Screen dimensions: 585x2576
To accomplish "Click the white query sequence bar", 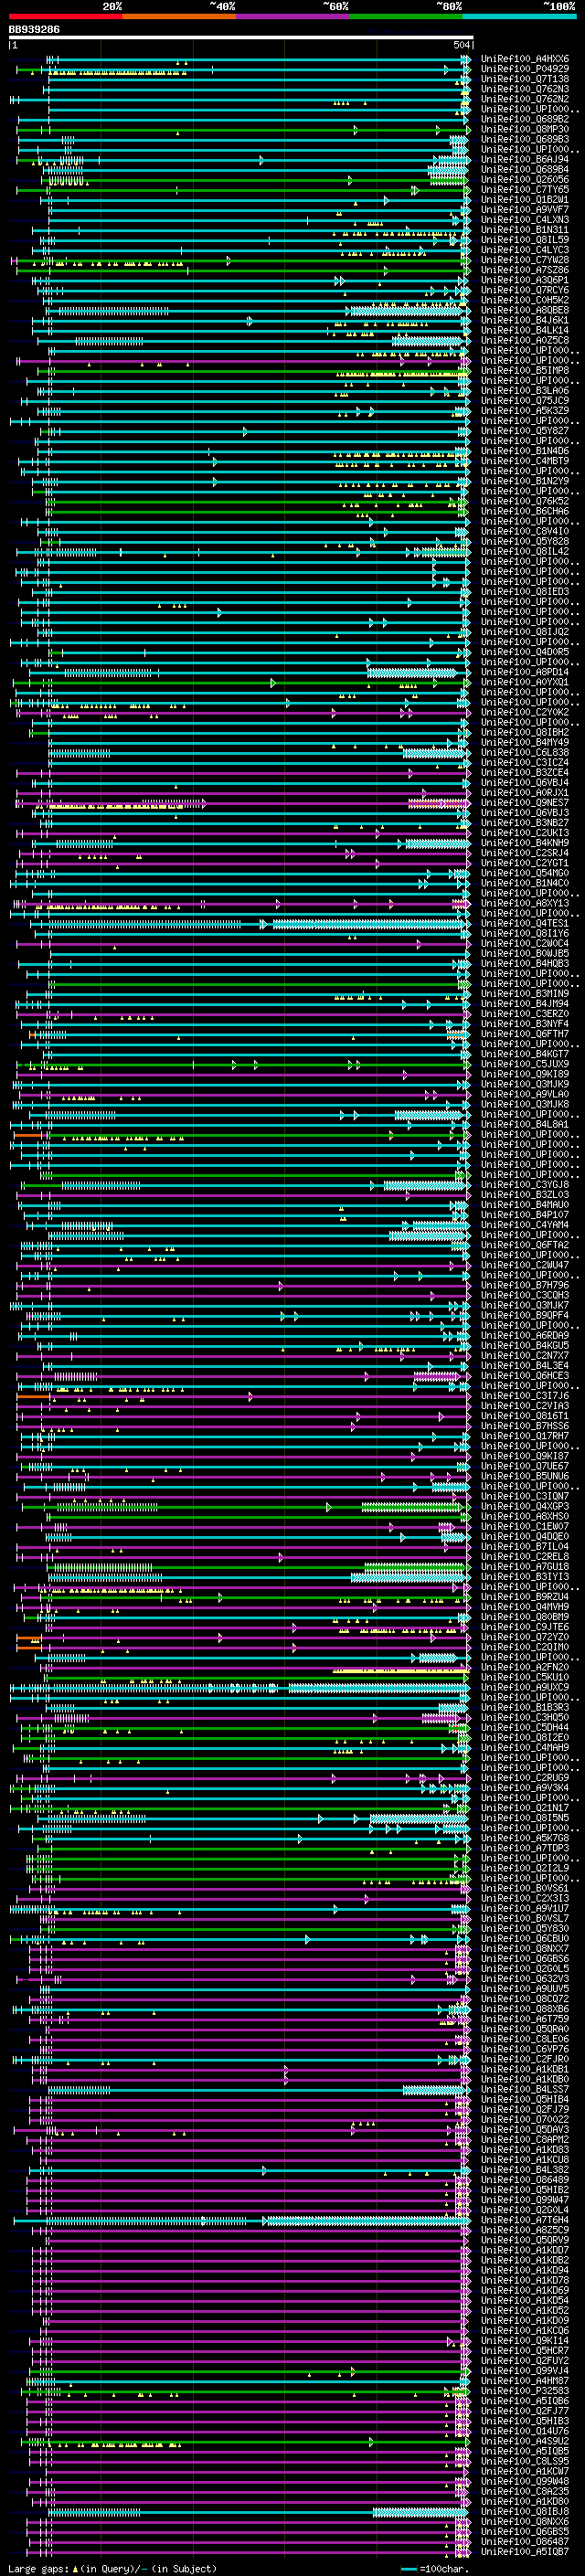I will pos(241,38).
